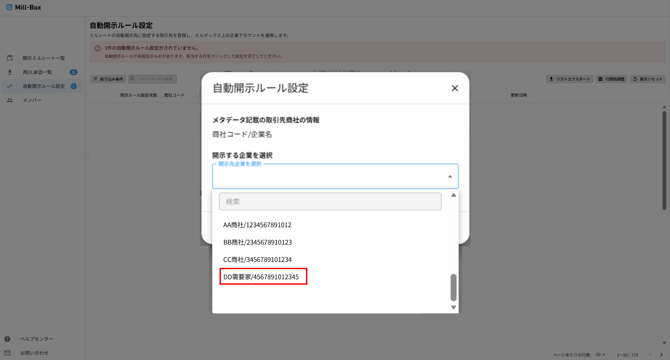Choose DD需要家/4567891012345 option
This screenshot has width=670, height=360.
[x=263, y=277]
